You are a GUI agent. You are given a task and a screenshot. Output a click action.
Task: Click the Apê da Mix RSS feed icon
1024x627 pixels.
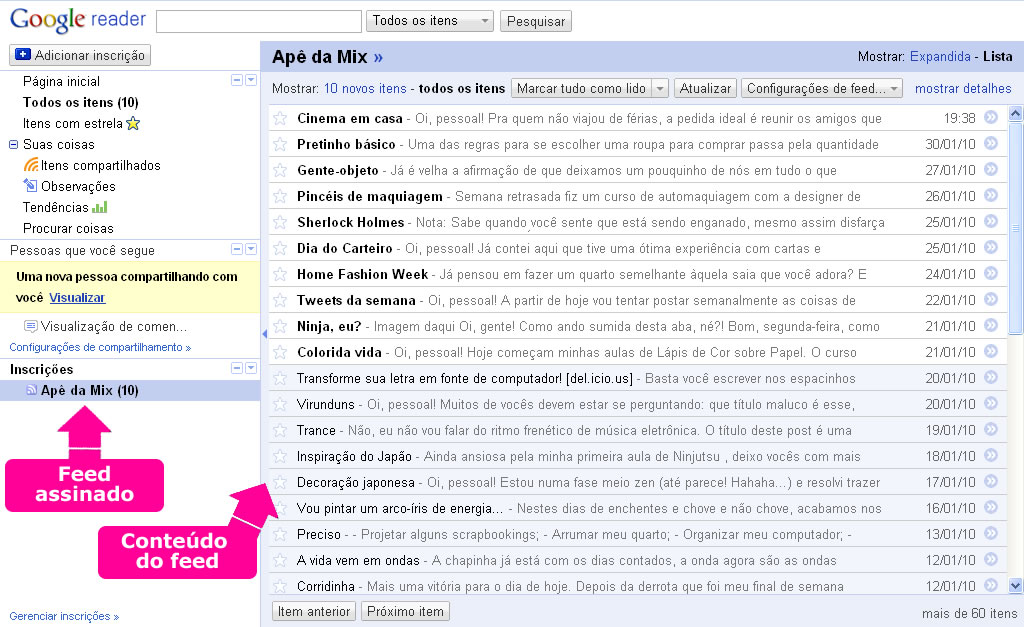click(31, 390)
